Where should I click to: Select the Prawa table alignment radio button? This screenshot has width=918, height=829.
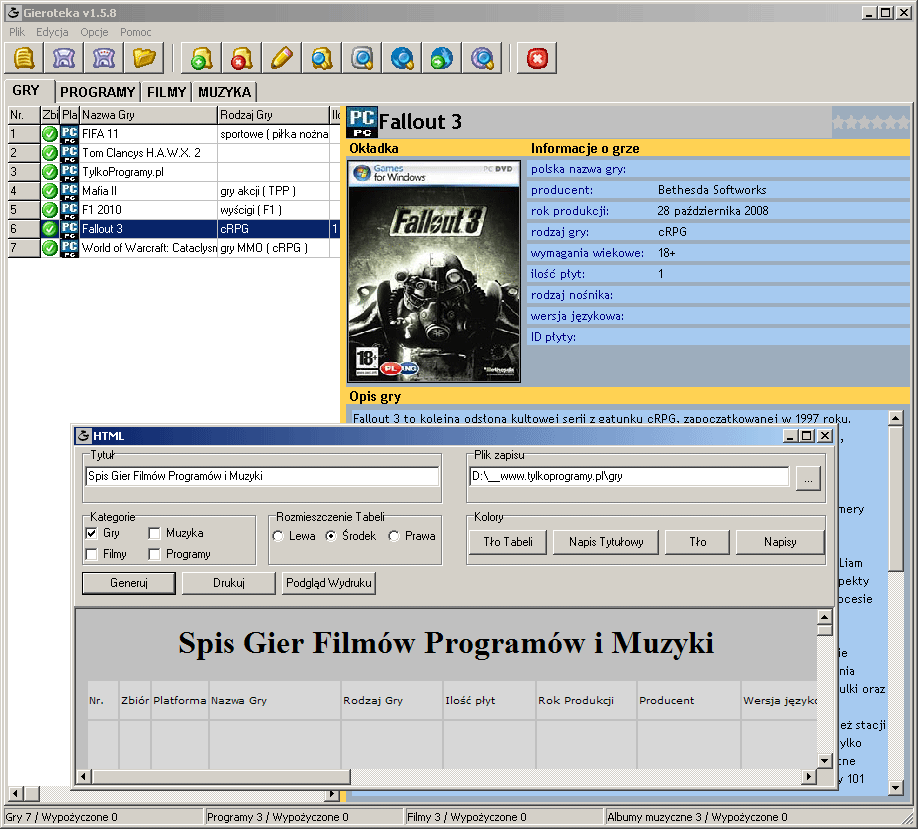(x=394, y=536)
